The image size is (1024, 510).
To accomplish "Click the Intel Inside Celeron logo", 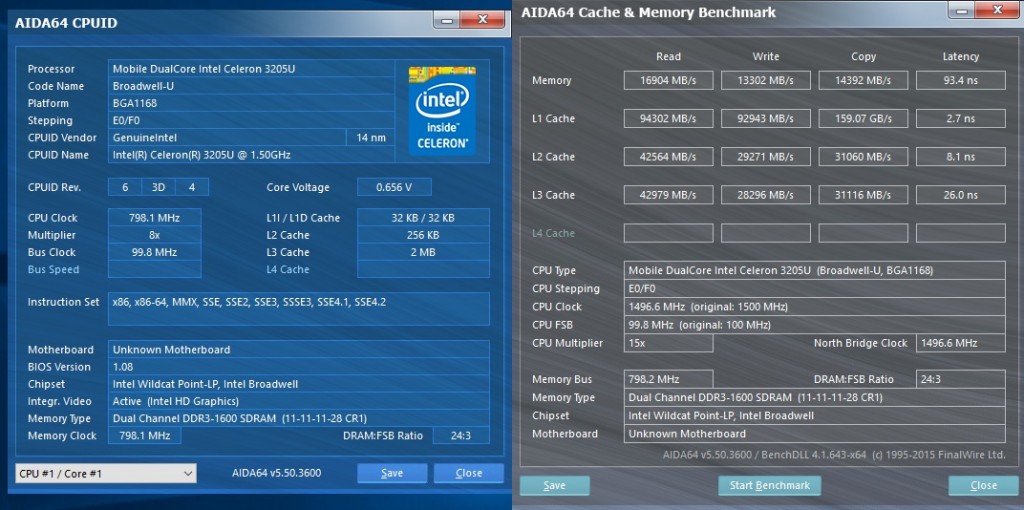I will pos(442,110).
